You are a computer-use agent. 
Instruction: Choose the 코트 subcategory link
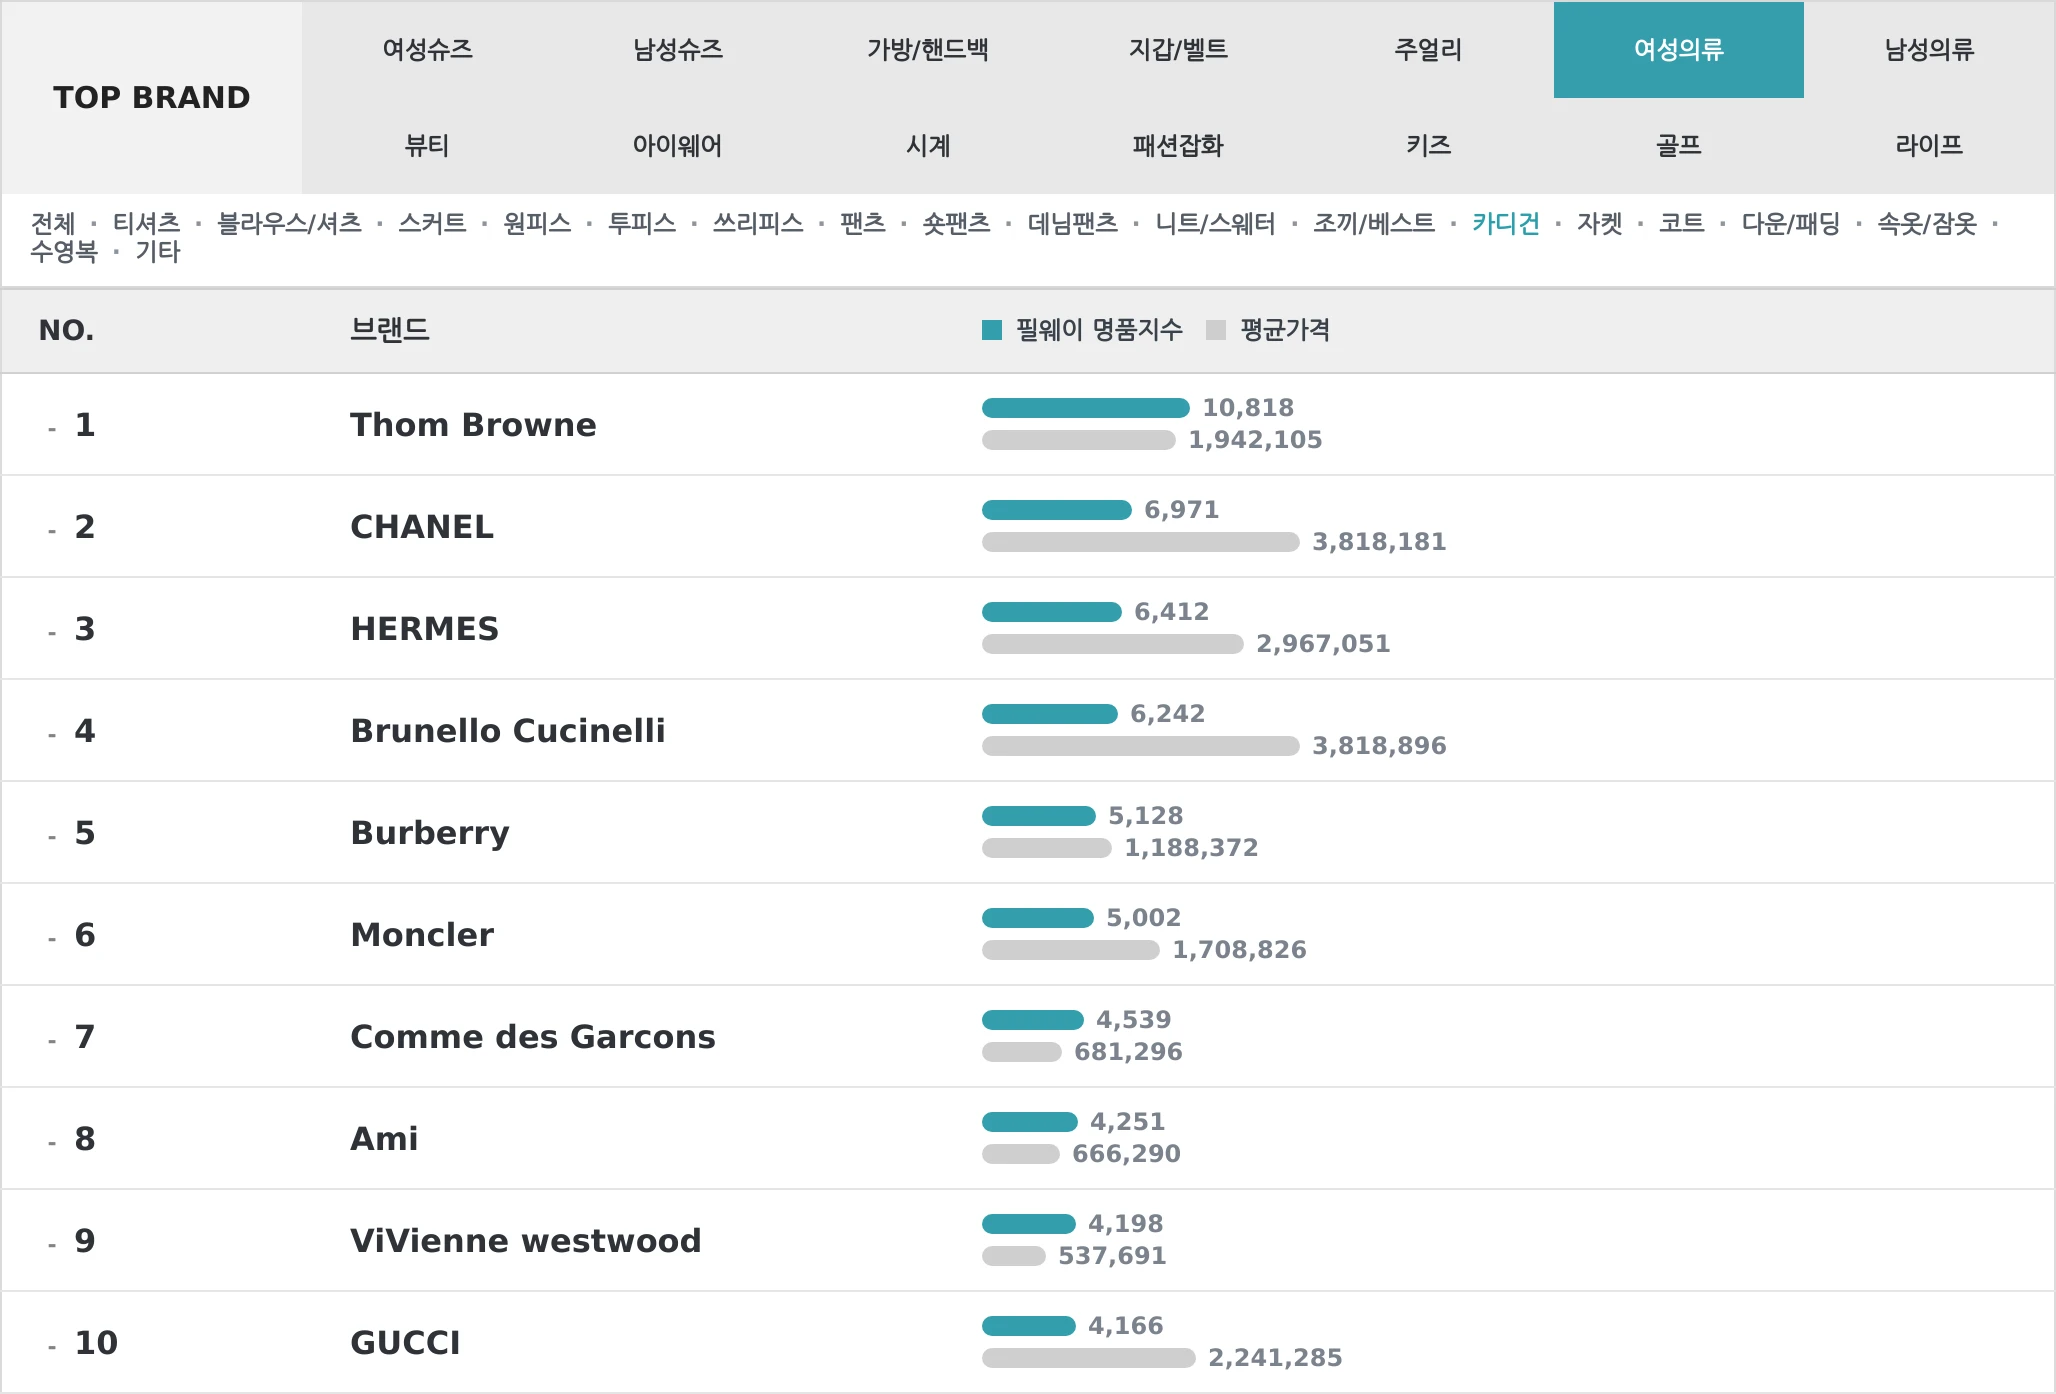[1682, 223]
